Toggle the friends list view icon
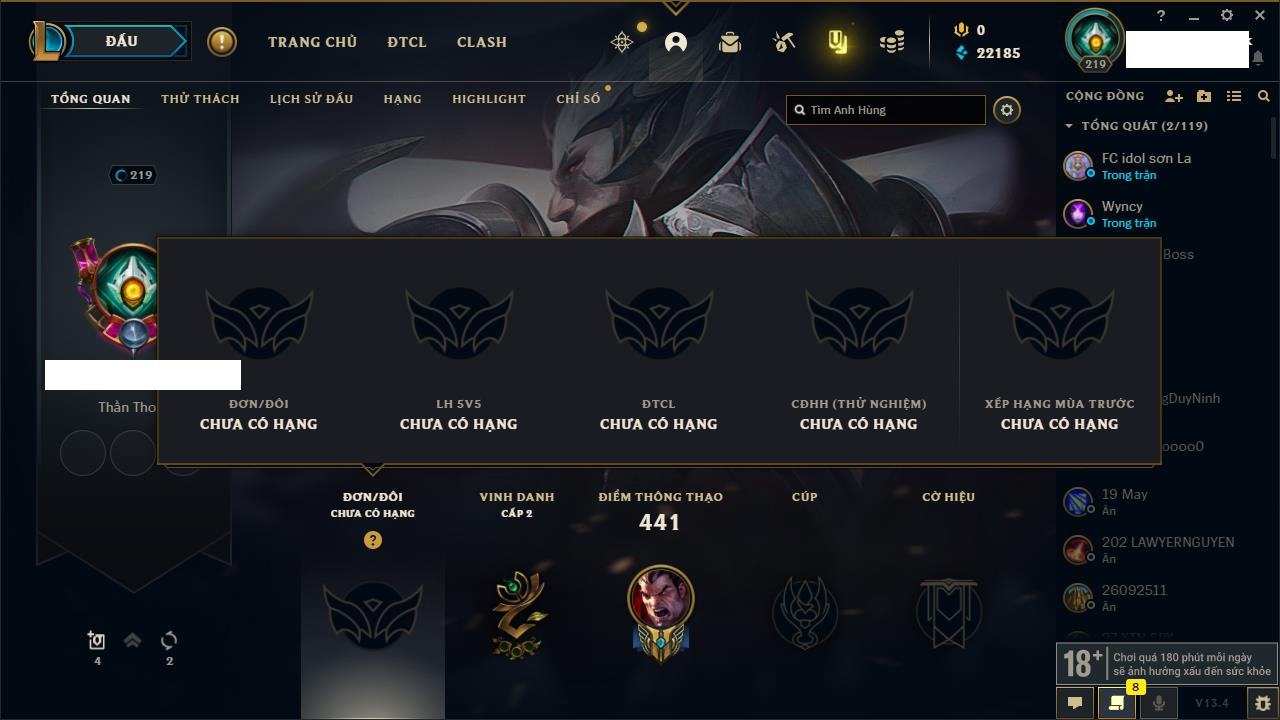The height and width of the screenshot is (720, 1280). (x=1234, y=96)
